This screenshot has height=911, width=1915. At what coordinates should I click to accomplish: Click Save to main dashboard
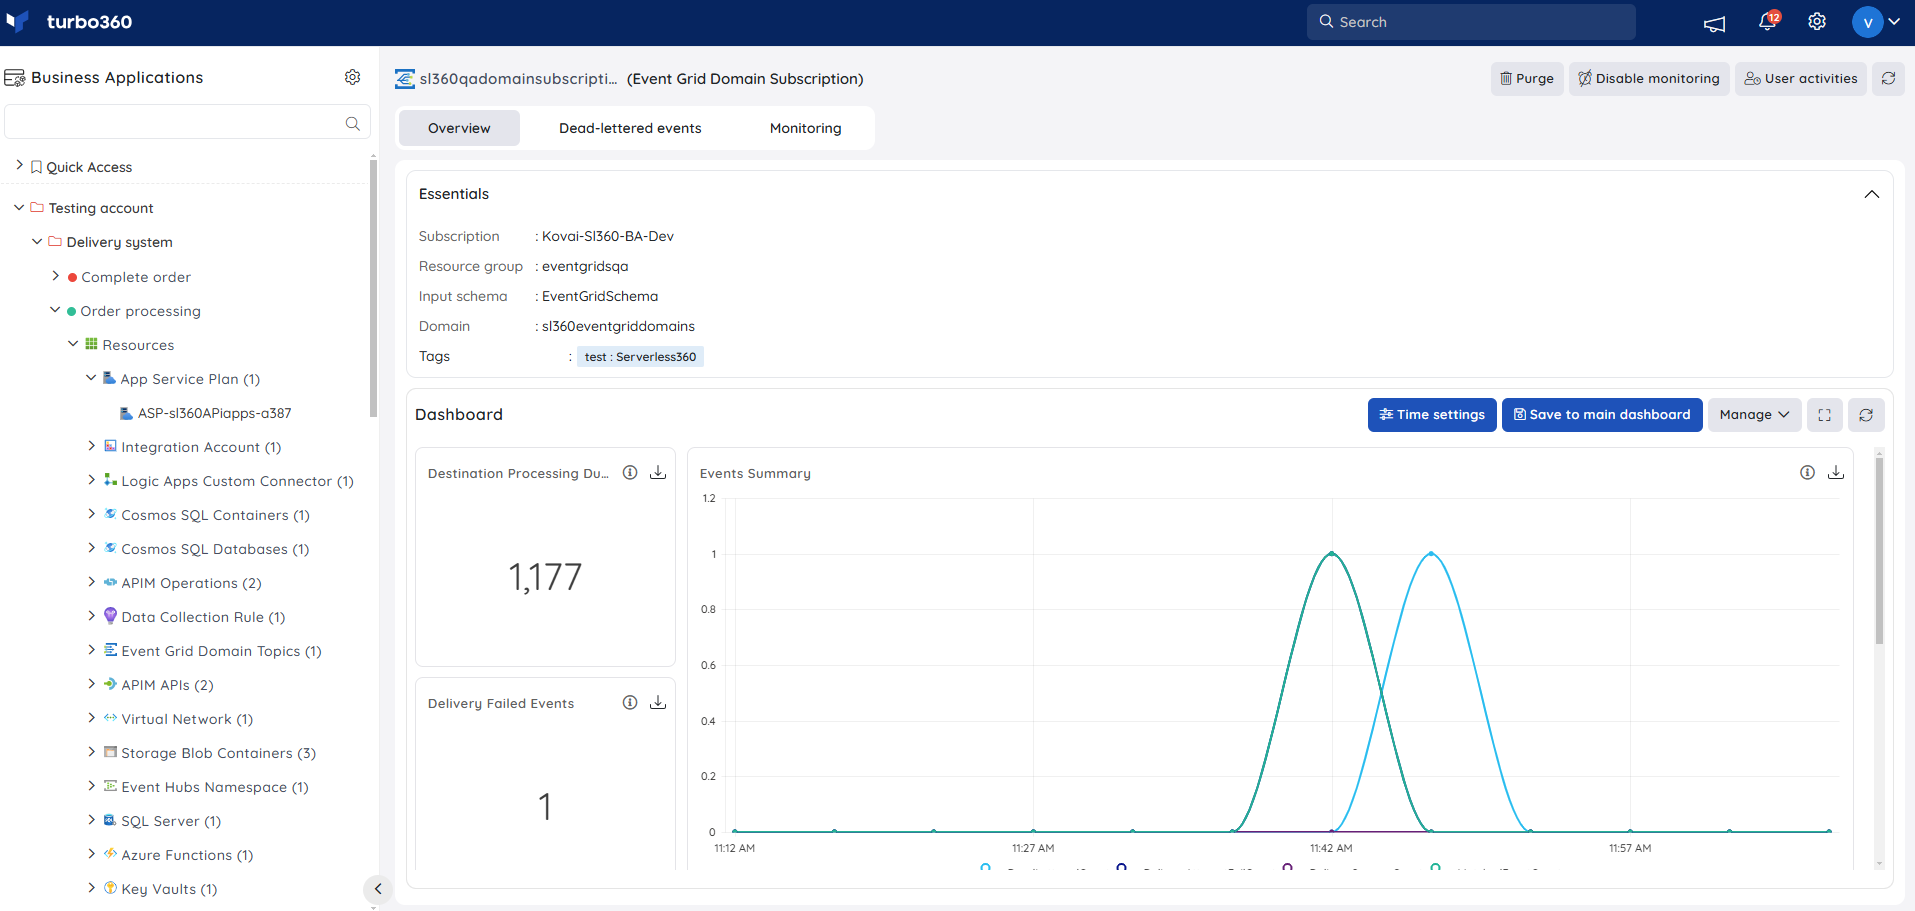coord(1602,415)
